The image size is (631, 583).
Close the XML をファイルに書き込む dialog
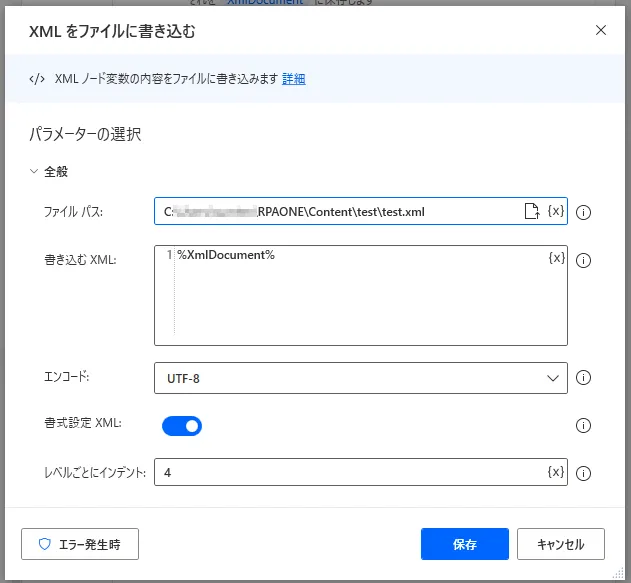[x=600, y=30]
